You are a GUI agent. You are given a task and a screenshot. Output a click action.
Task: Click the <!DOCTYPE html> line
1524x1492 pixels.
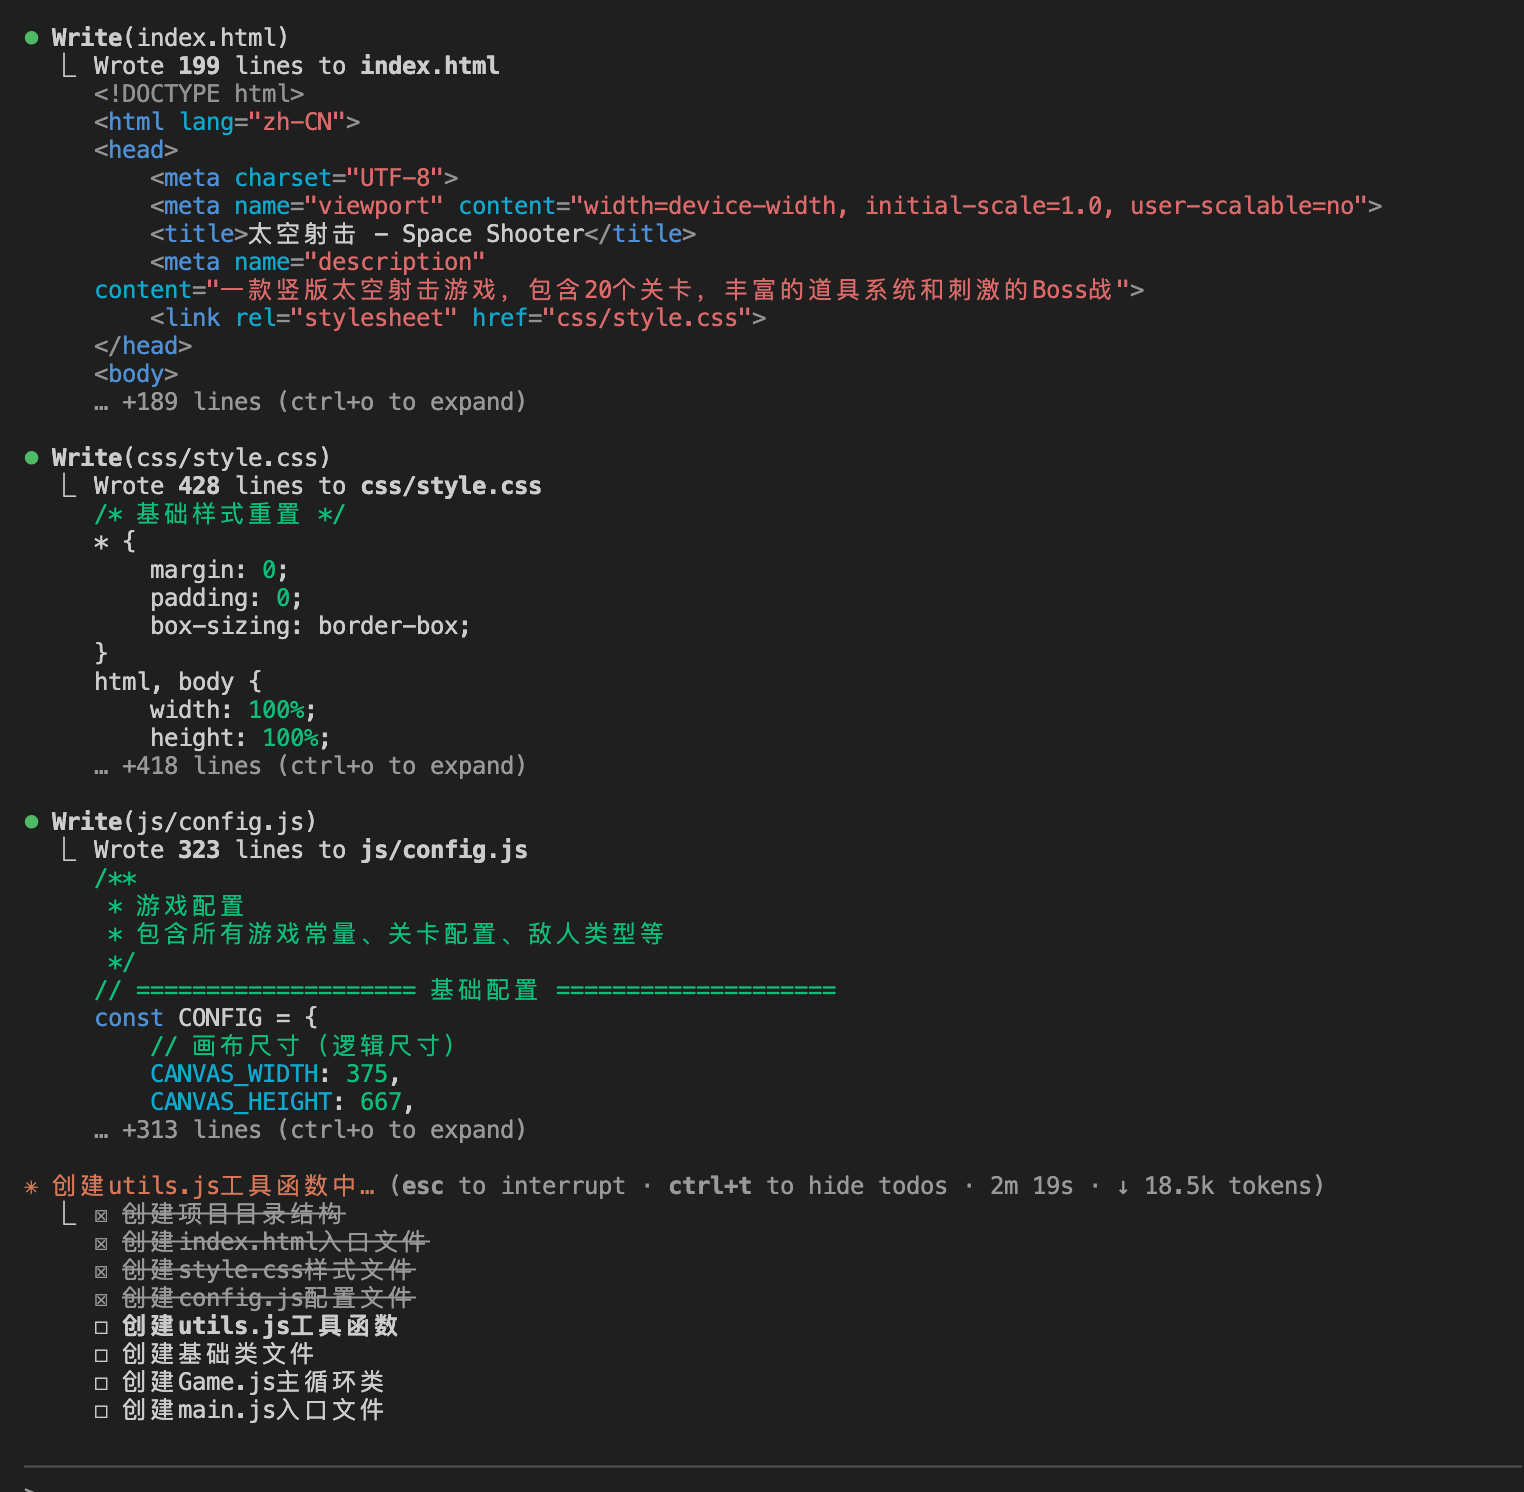pos(199,94)
